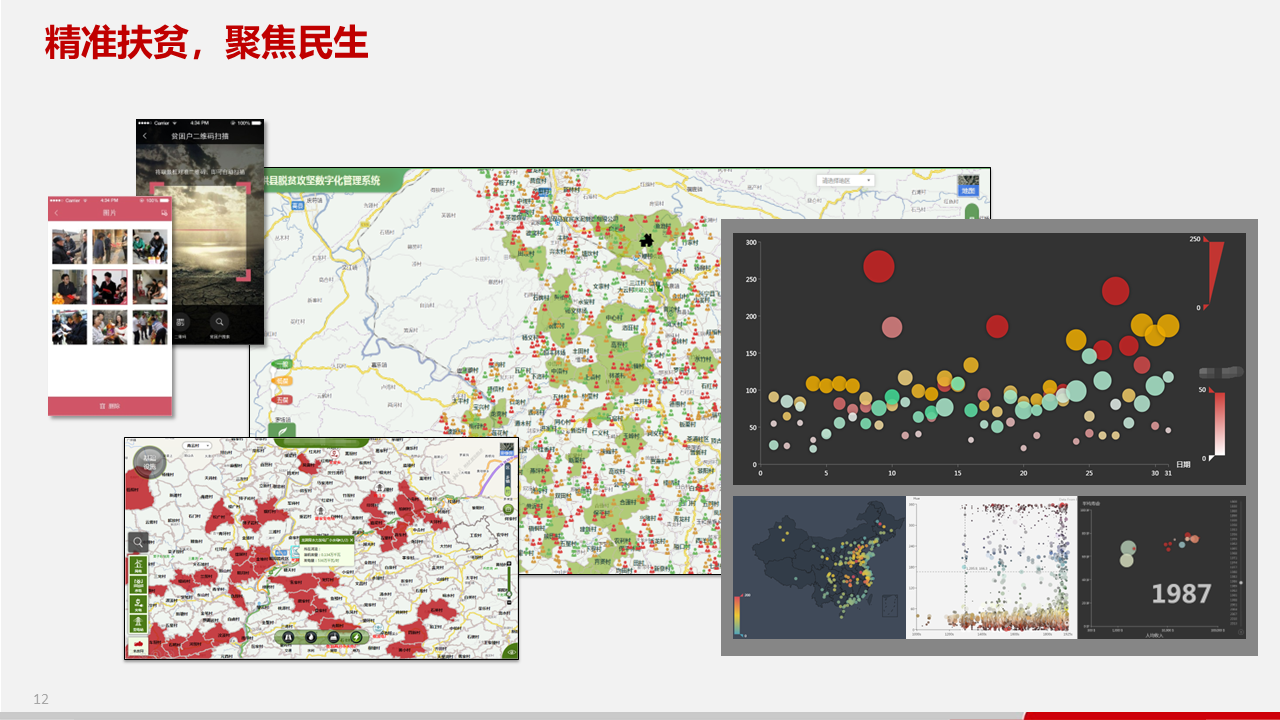This screenshot has height=720, width=1280.
Task: Tap the back arrow in the QR scanner screen
Action: pos(145,136)
